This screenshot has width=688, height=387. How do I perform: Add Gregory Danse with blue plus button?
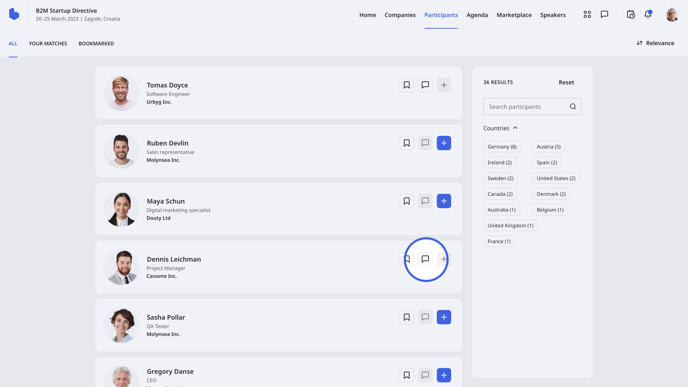444,375
